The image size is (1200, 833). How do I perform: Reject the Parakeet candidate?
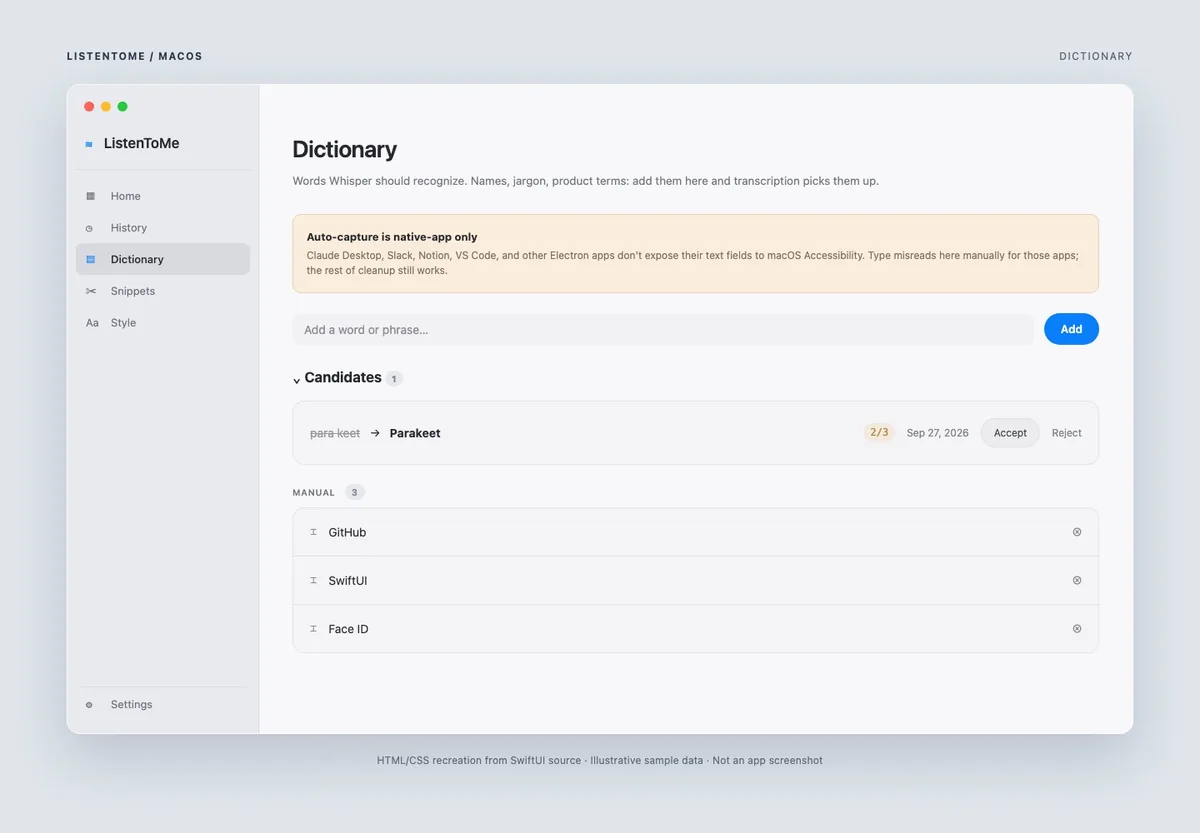(1067, 433)
